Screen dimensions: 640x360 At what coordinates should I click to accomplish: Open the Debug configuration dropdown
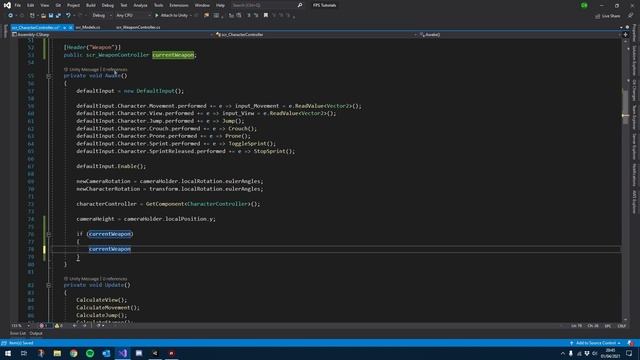click(102, 16)
